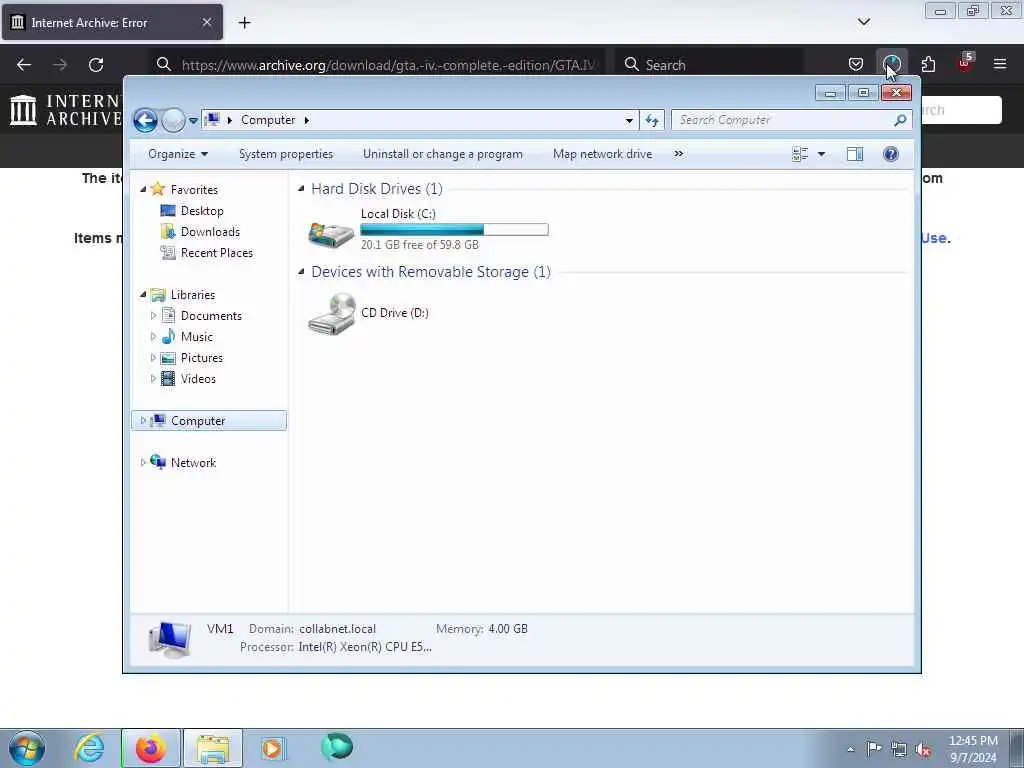1024x768 pixels.
Task: Select the CD Drive (D:) icon
Action: 332,314
